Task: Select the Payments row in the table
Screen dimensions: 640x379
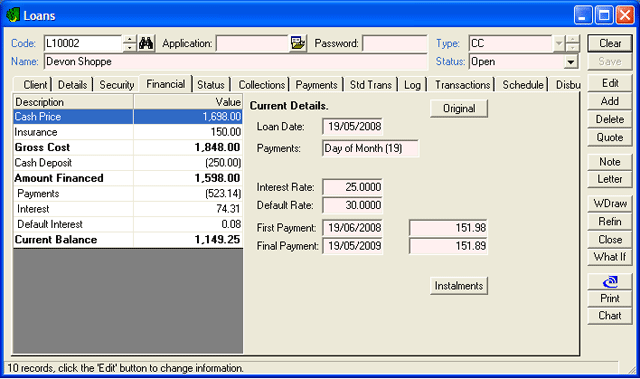Action: (128, 193)
